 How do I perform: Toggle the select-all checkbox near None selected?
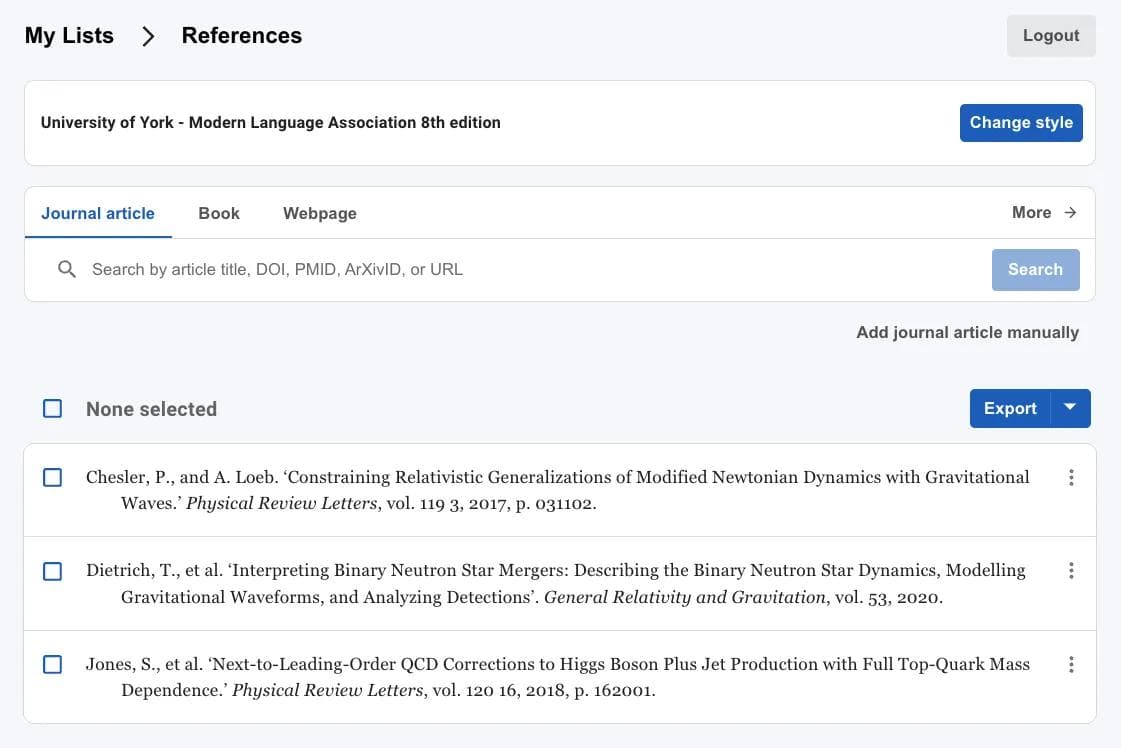[x=53, y=408]
